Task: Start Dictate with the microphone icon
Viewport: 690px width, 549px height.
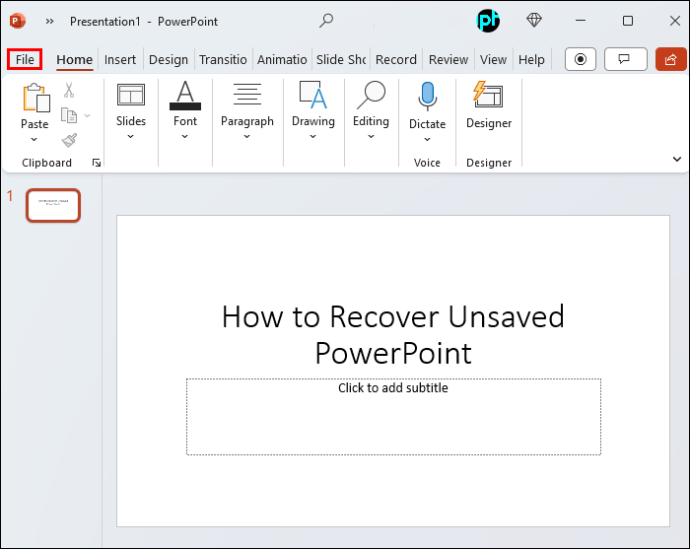Action: (427, 97)
